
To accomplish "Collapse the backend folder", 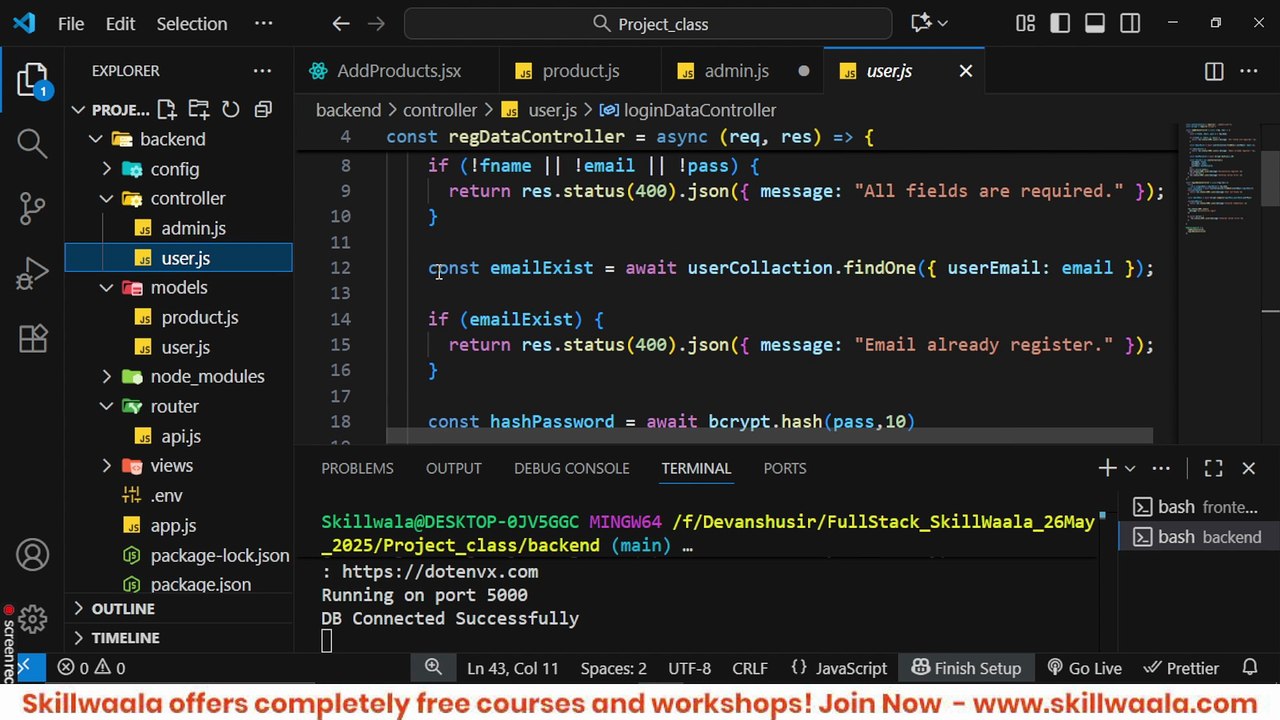I will [x=96, y=139].
